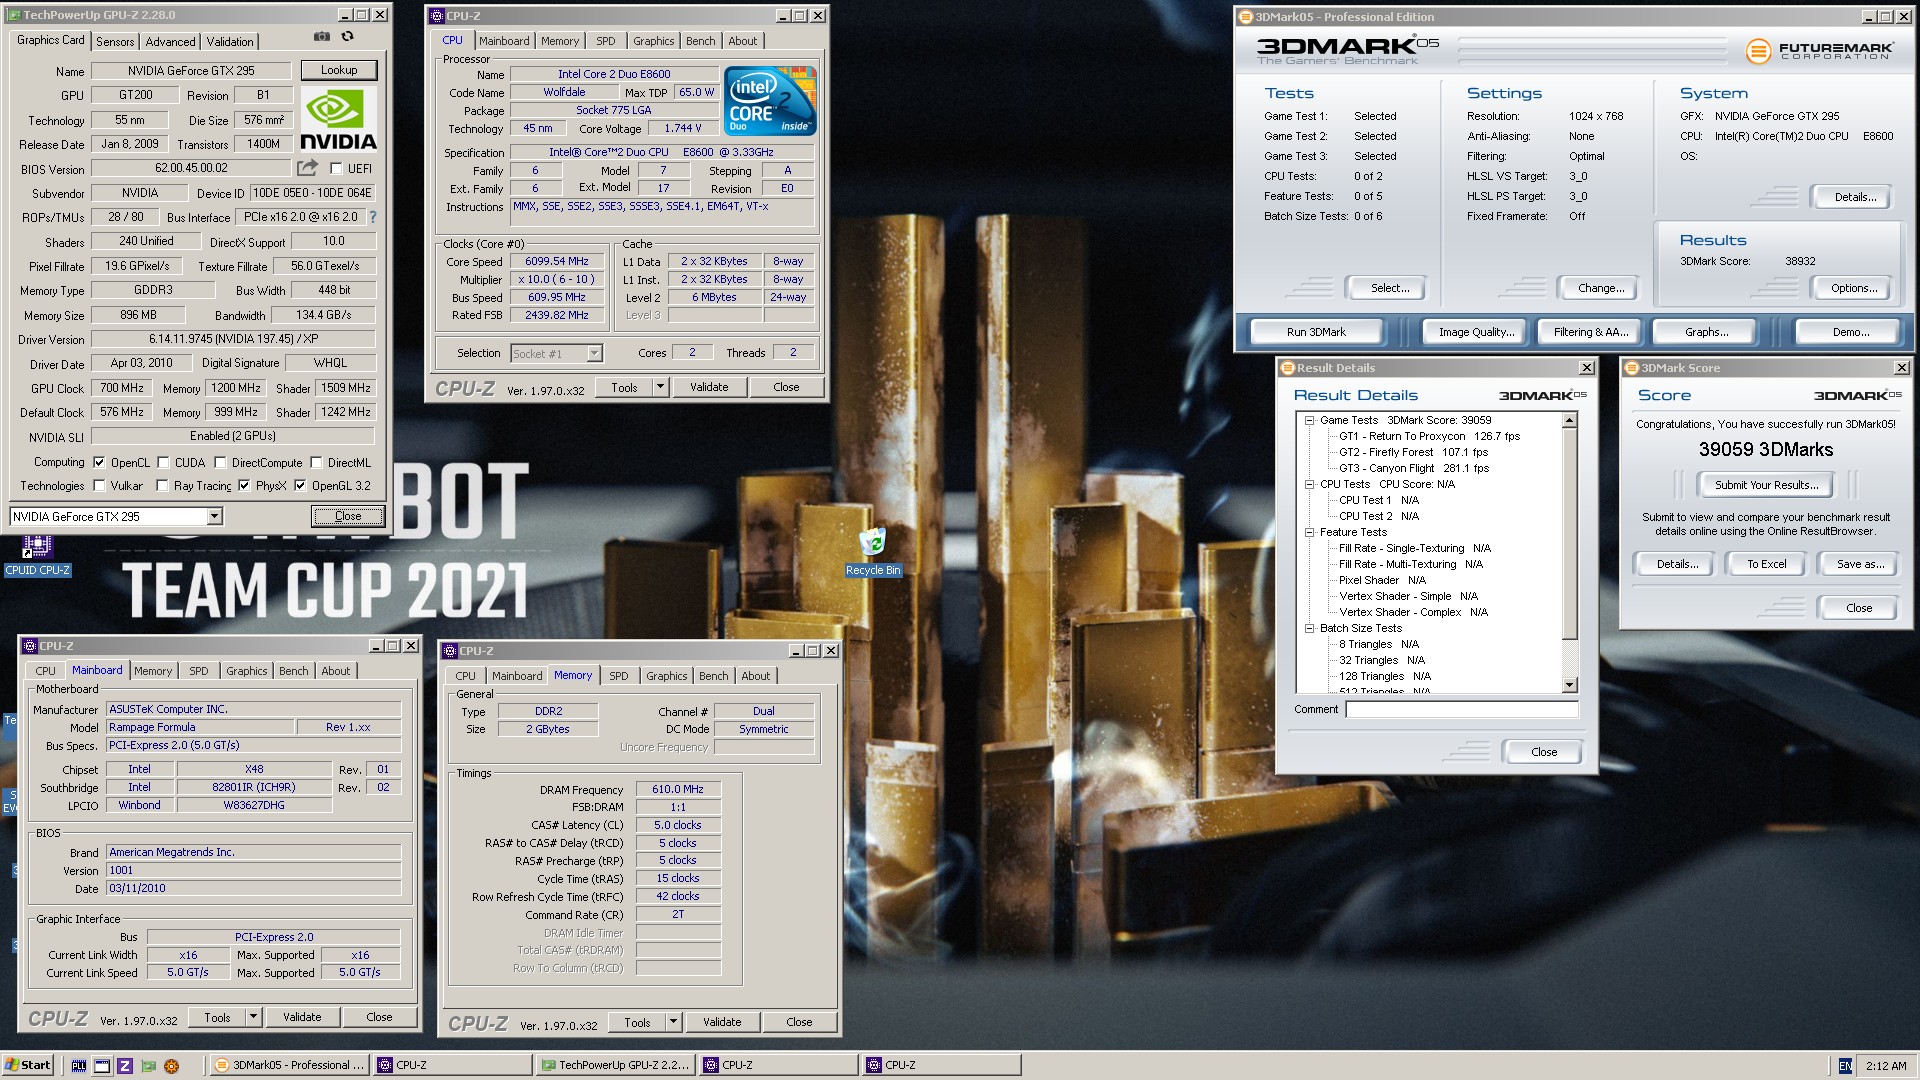Launch the PLL quick launch icon
This screenshot has width=1920, height=1080.
79,1066
